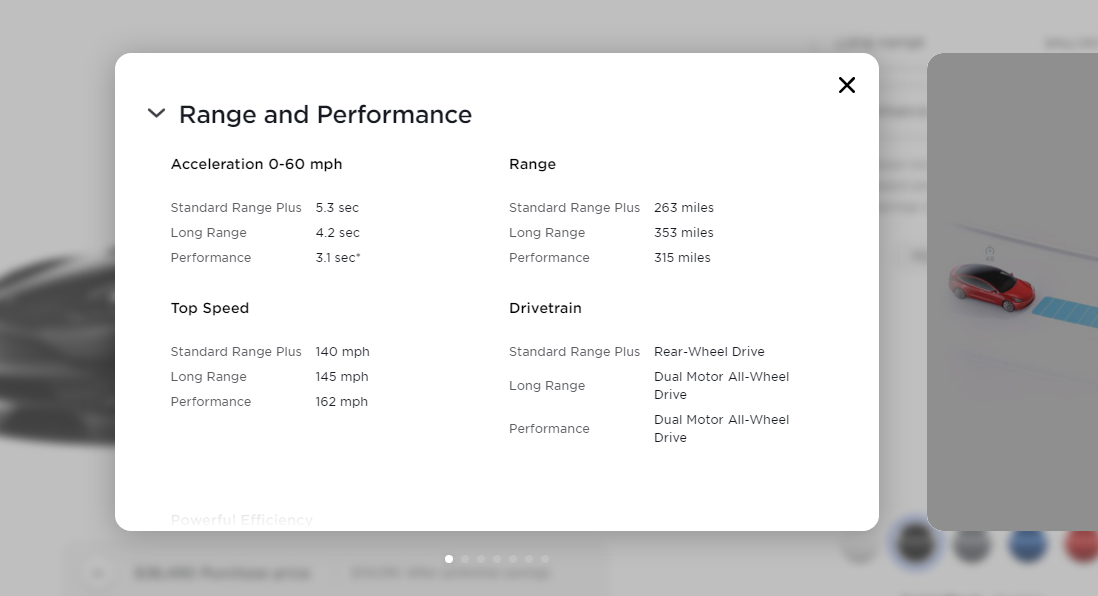The image size is (1098, 596).
Task: Go to the second carousel dot
Action: point(465,559)
